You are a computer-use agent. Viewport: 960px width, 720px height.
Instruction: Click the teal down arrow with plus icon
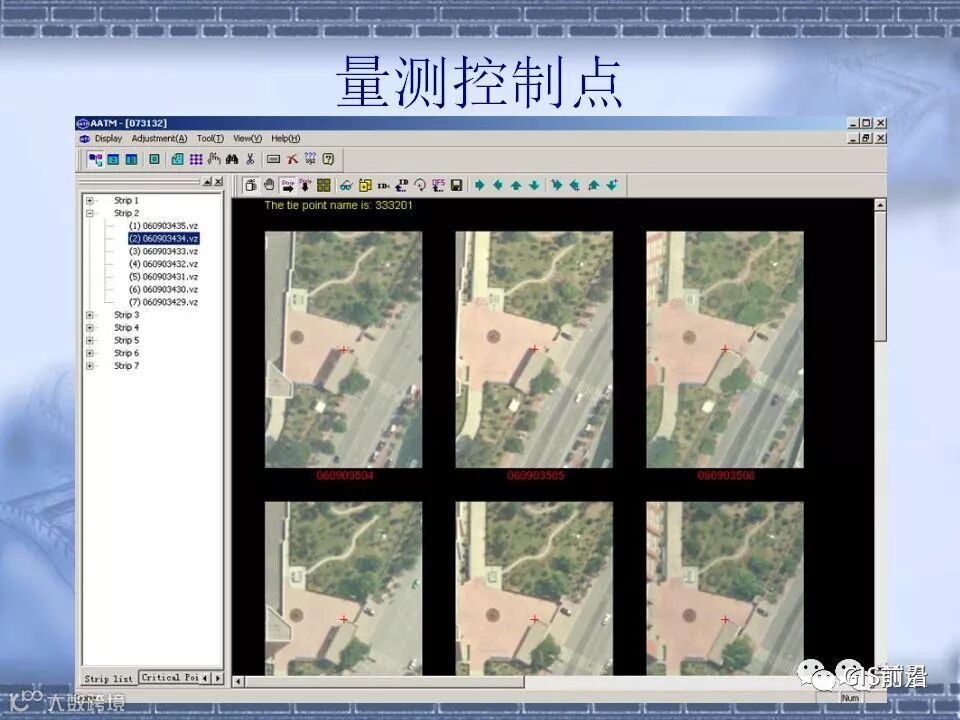pyautogui.click(x=612, y=185)
